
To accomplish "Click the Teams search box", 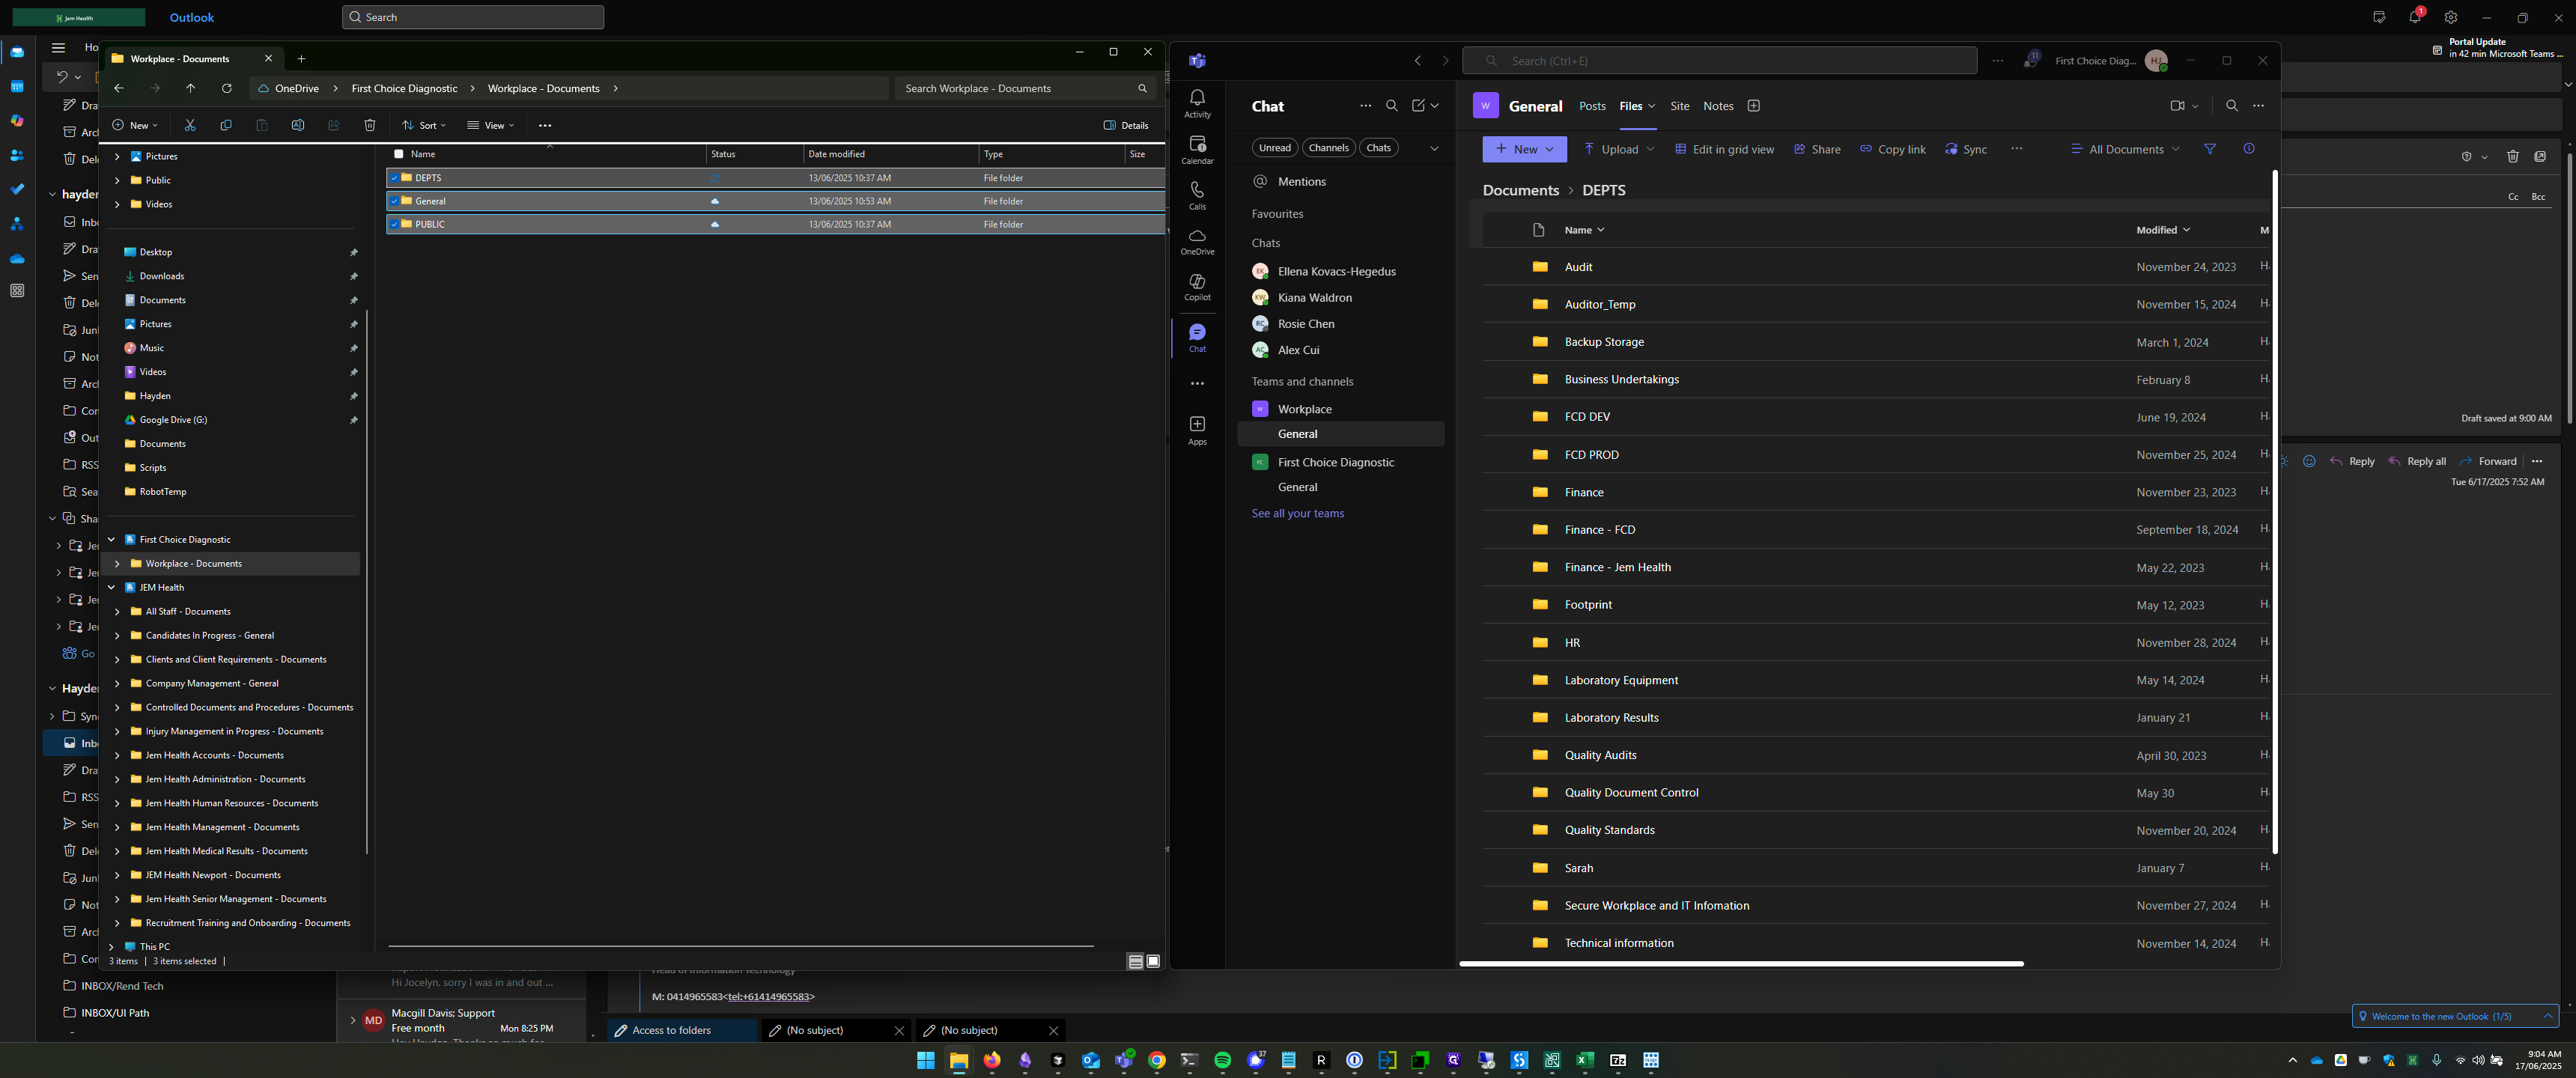I will coord(1719,60).
